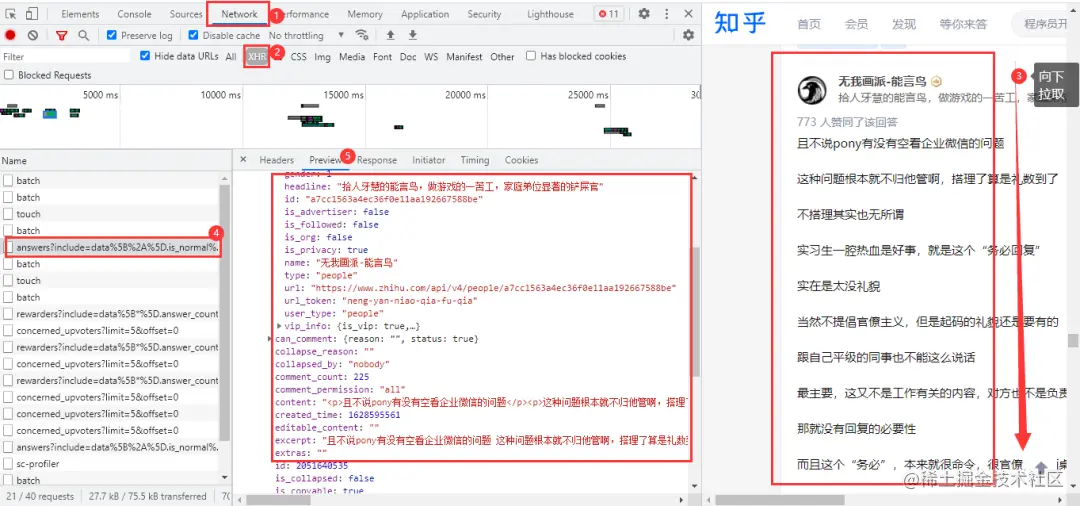Image resolution: width=1080 pixels, height=506 pixels.
Task: Click the back-to-top arrow on Zhihu page
Action: pyautogui.click(x=1041, y=467)
